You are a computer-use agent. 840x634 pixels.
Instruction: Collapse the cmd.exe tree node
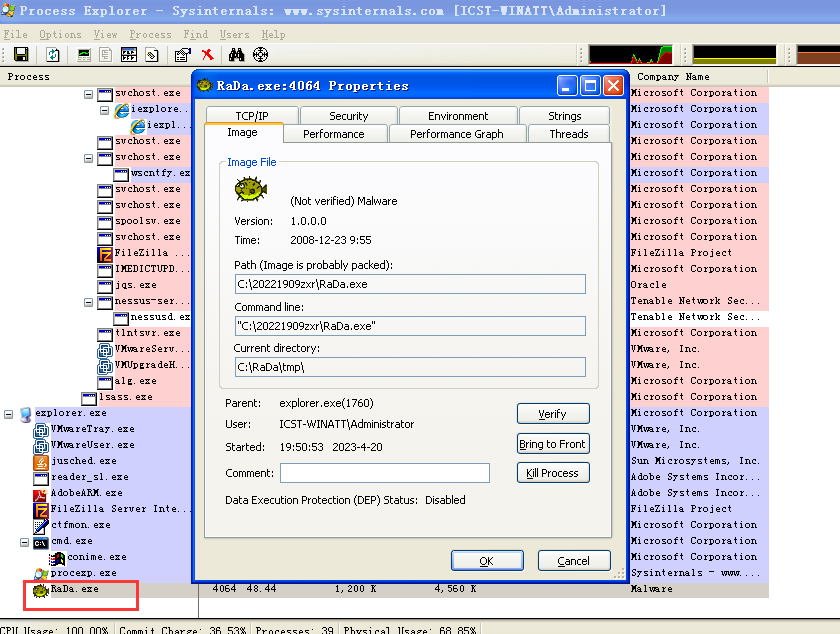25,542
